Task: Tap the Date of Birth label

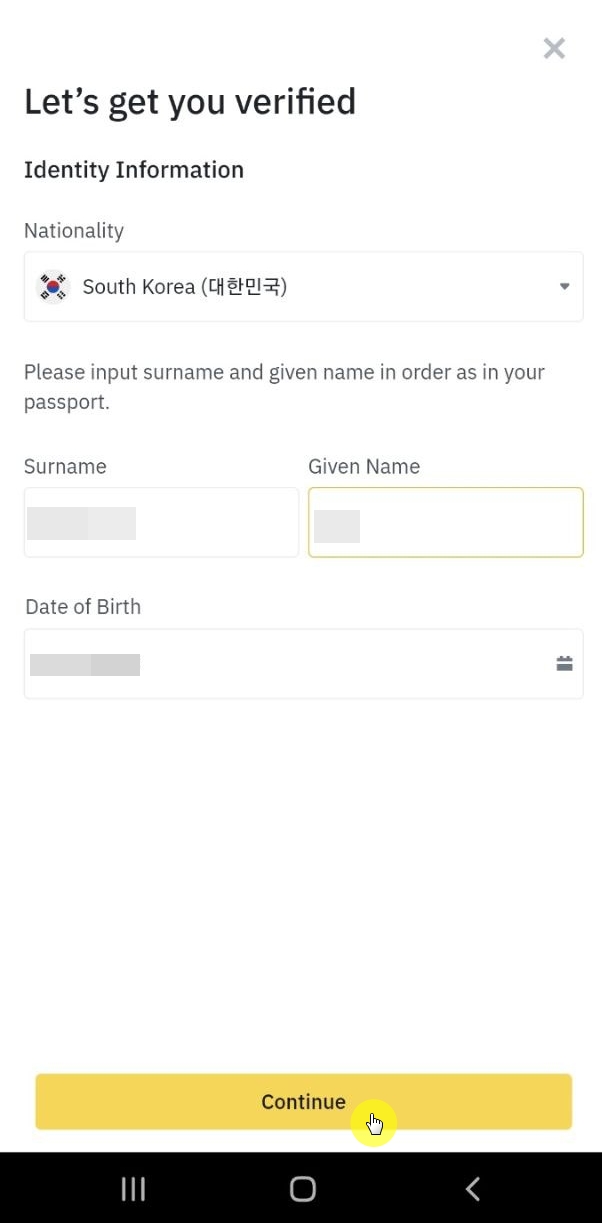Action: coord(82,607)
